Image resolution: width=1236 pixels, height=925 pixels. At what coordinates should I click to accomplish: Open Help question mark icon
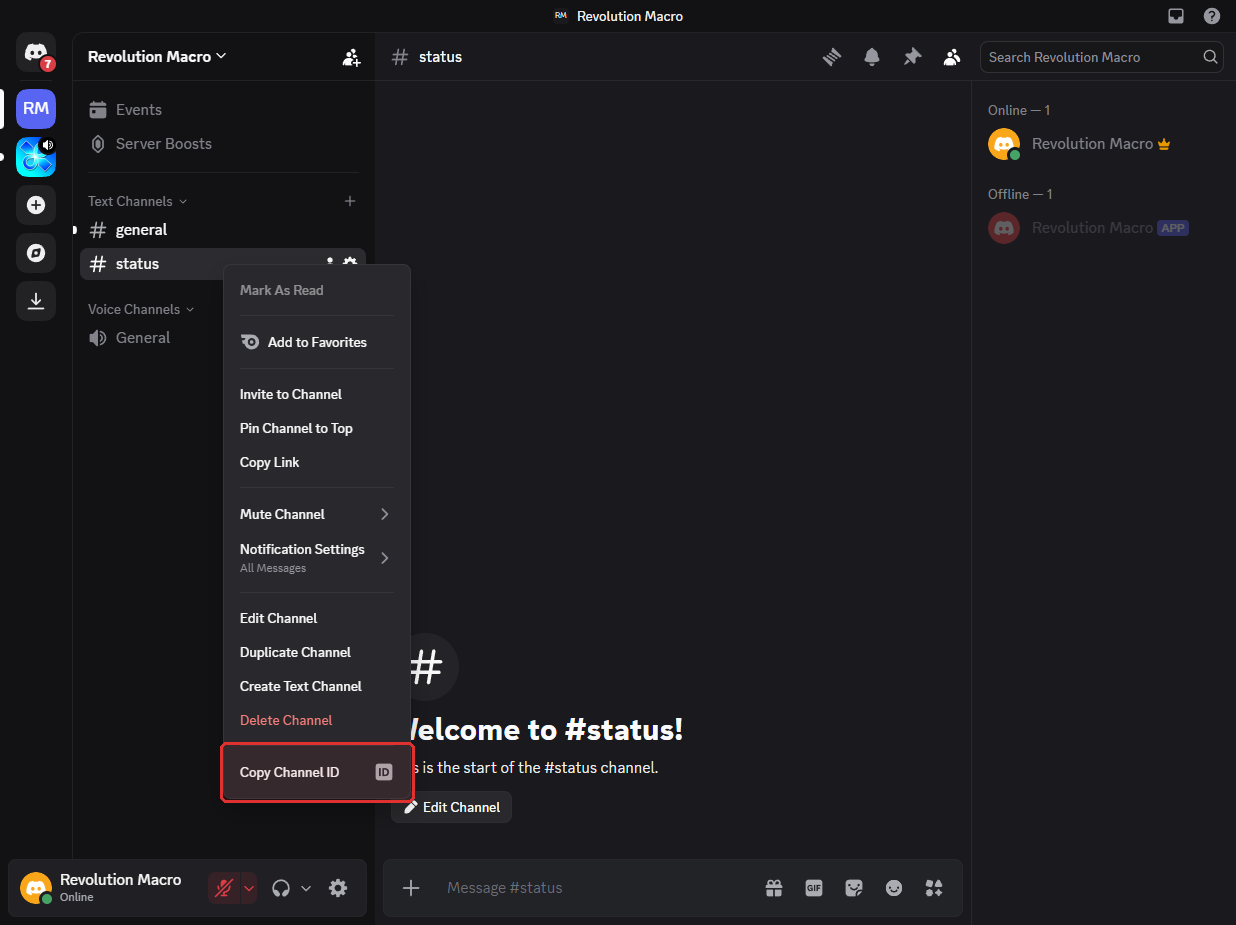(1212, 16)
